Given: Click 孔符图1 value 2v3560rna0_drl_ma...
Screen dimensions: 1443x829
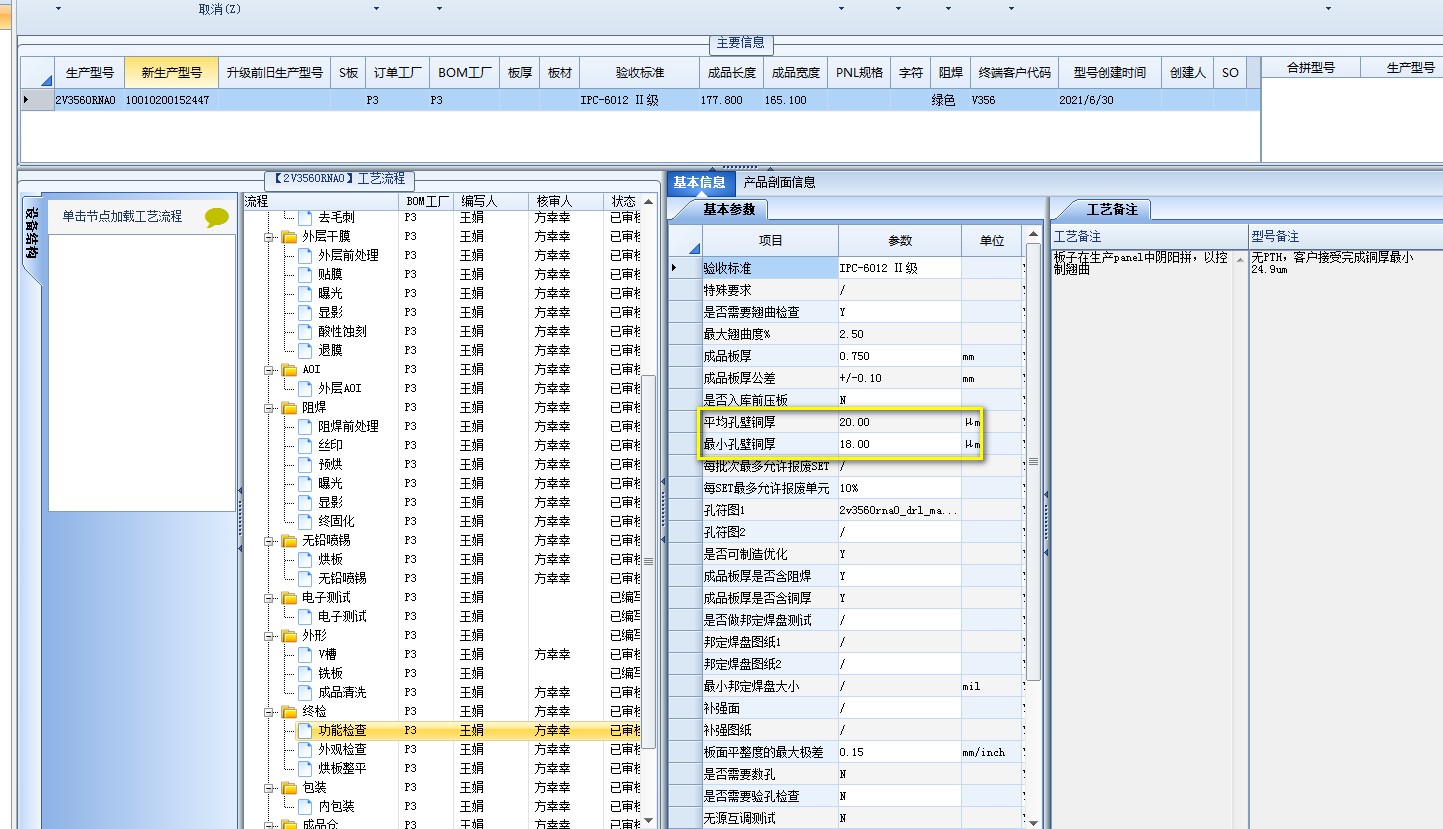Looking at the screenshot, I should [899, 511].
